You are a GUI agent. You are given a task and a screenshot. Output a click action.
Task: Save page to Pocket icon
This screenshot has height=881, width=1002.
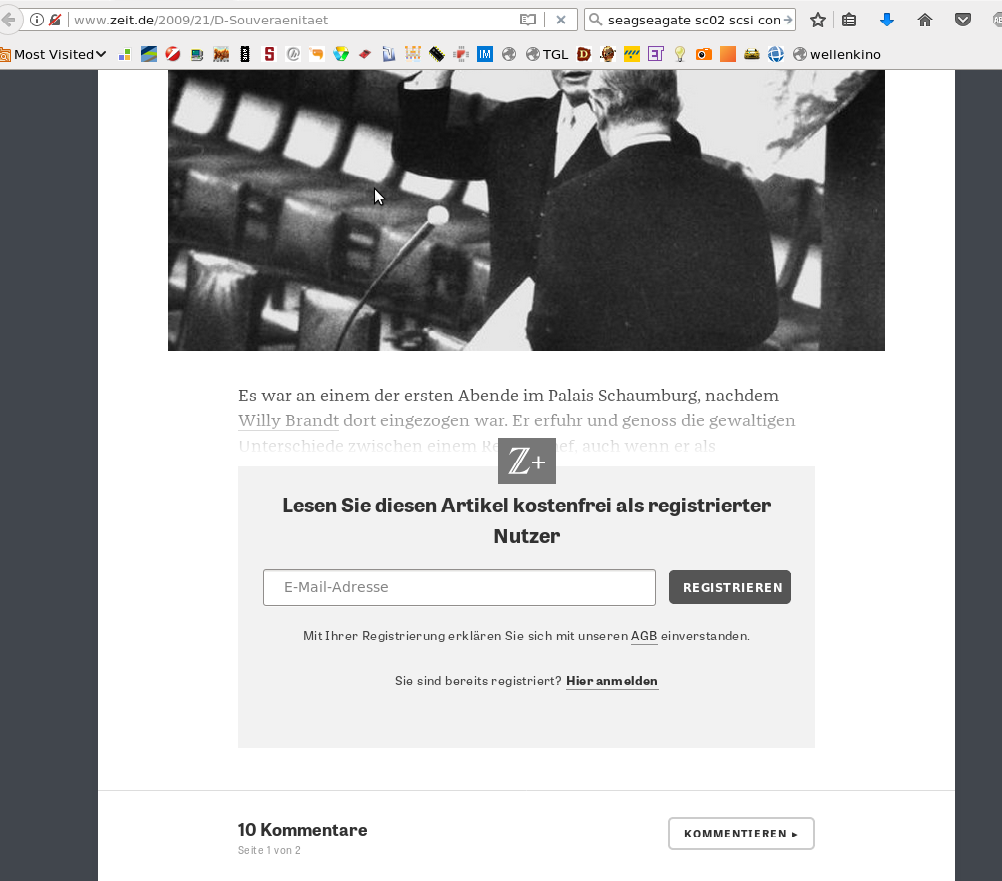(963, 20)
